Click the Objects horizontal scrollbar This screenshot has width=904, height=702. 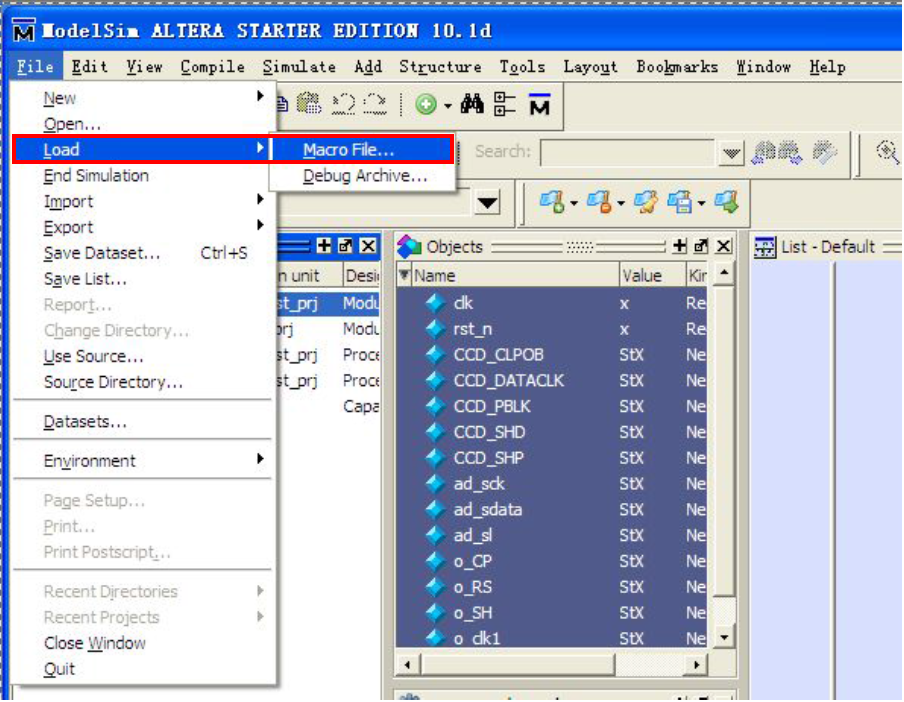pyautogui.click(x=555, y=664)
